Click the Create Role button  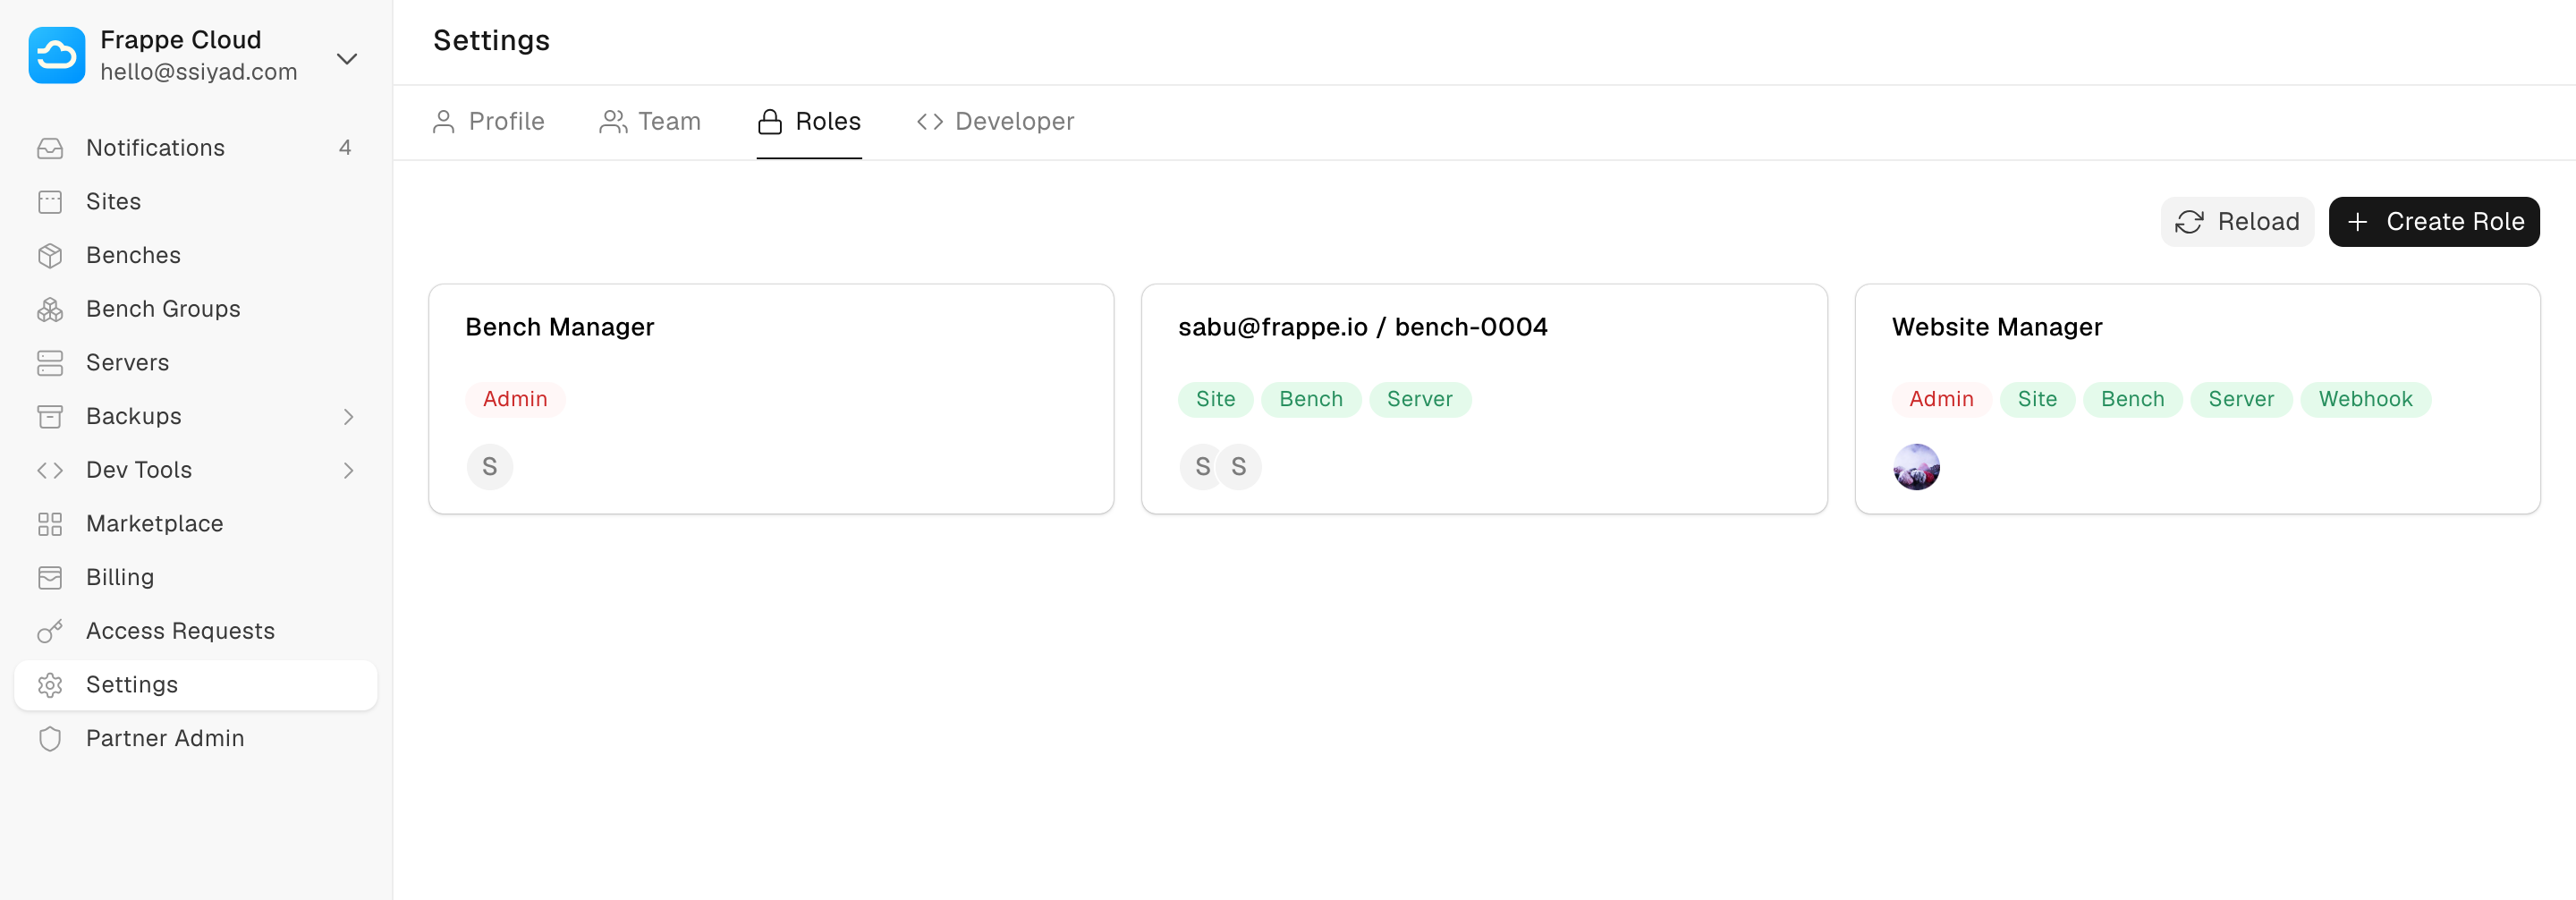tap(2433, 222)
